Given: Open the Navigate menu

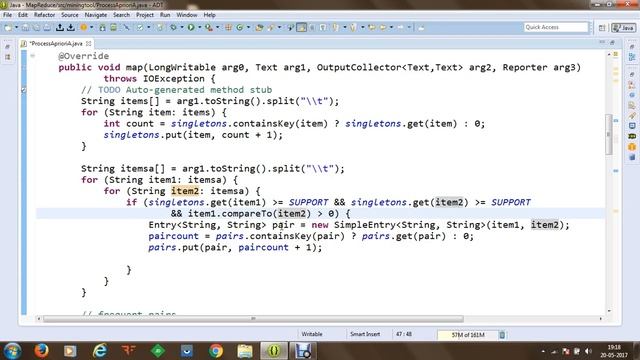Looking at the screenshot, I should pyautogui.click(x=96, y=15).
